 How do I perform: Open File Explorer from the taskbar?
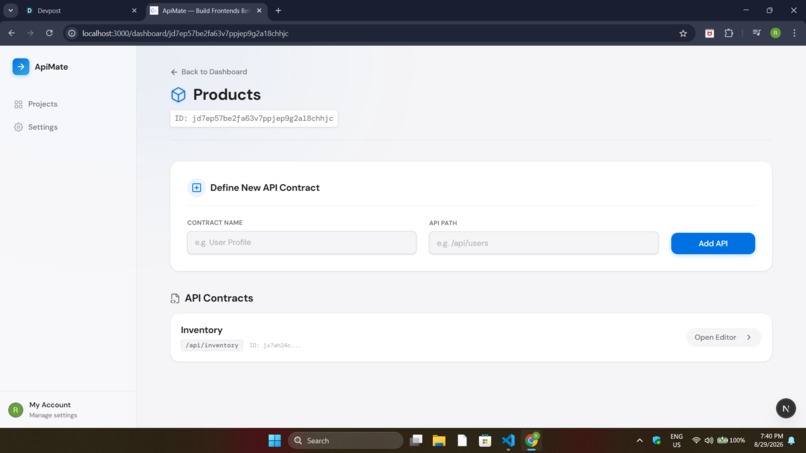coord(439,441)
